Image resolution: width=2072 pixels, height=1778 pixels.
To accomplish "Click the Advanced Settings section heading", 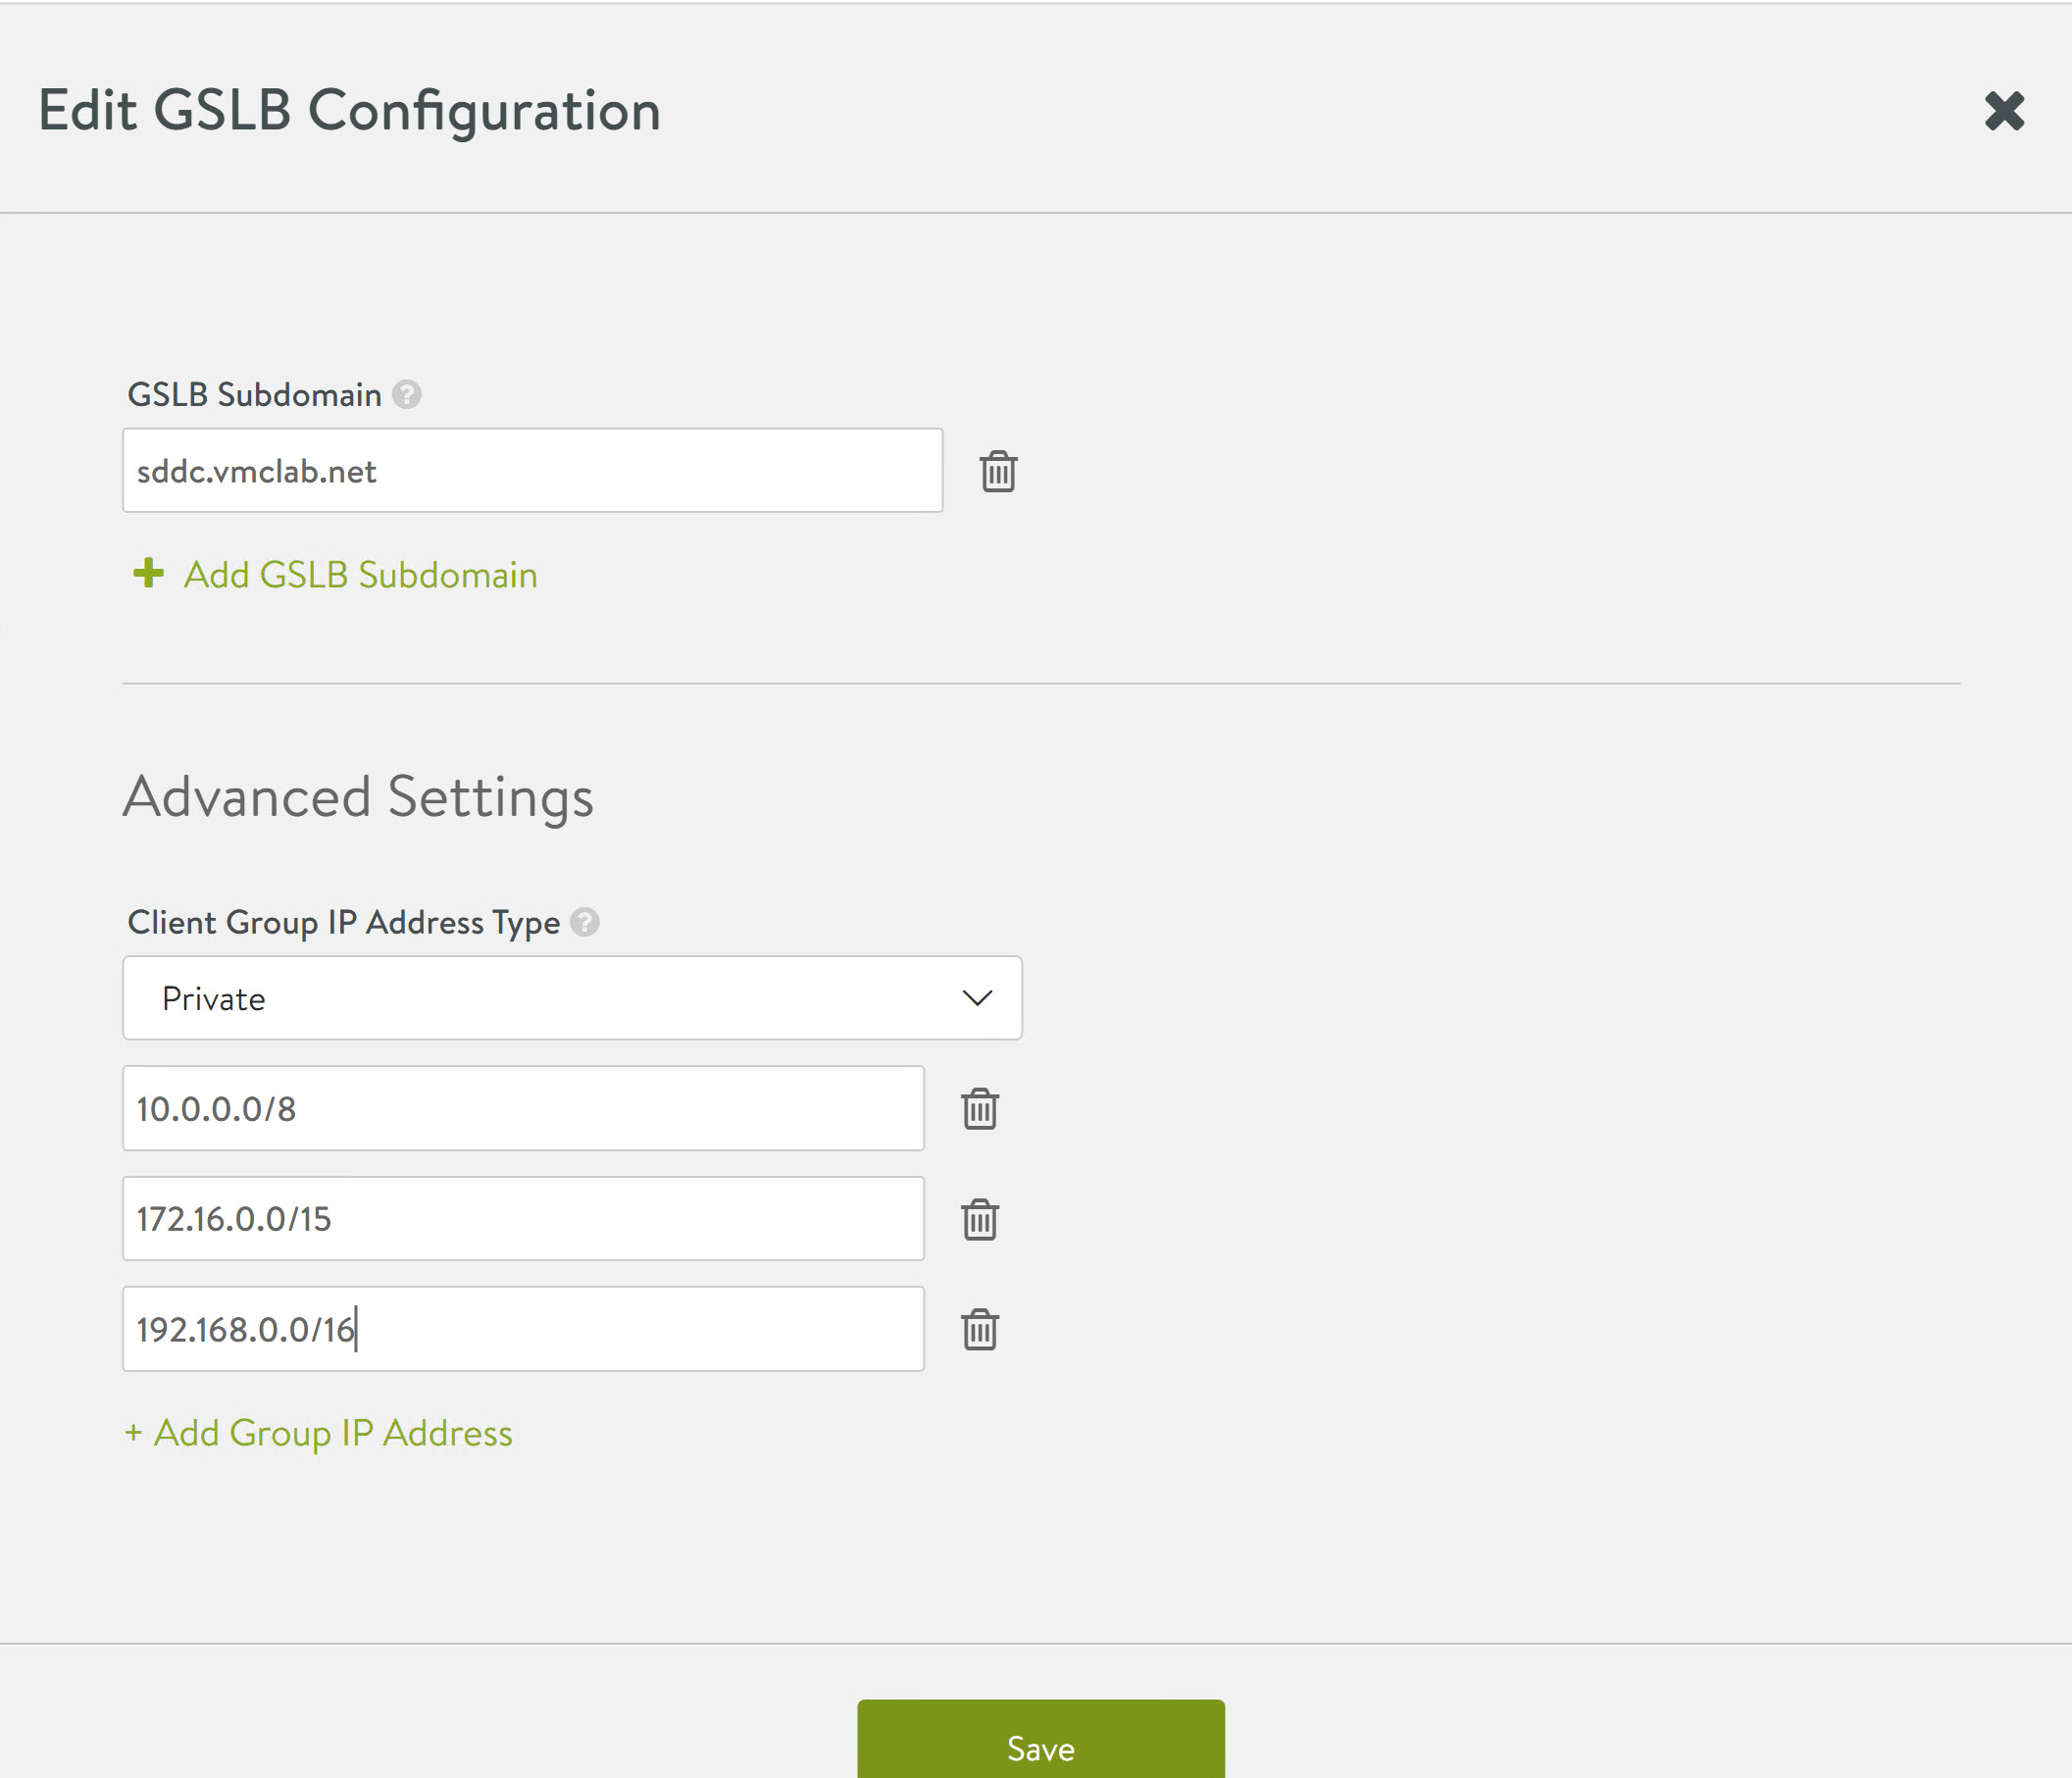I will (358, 797).
